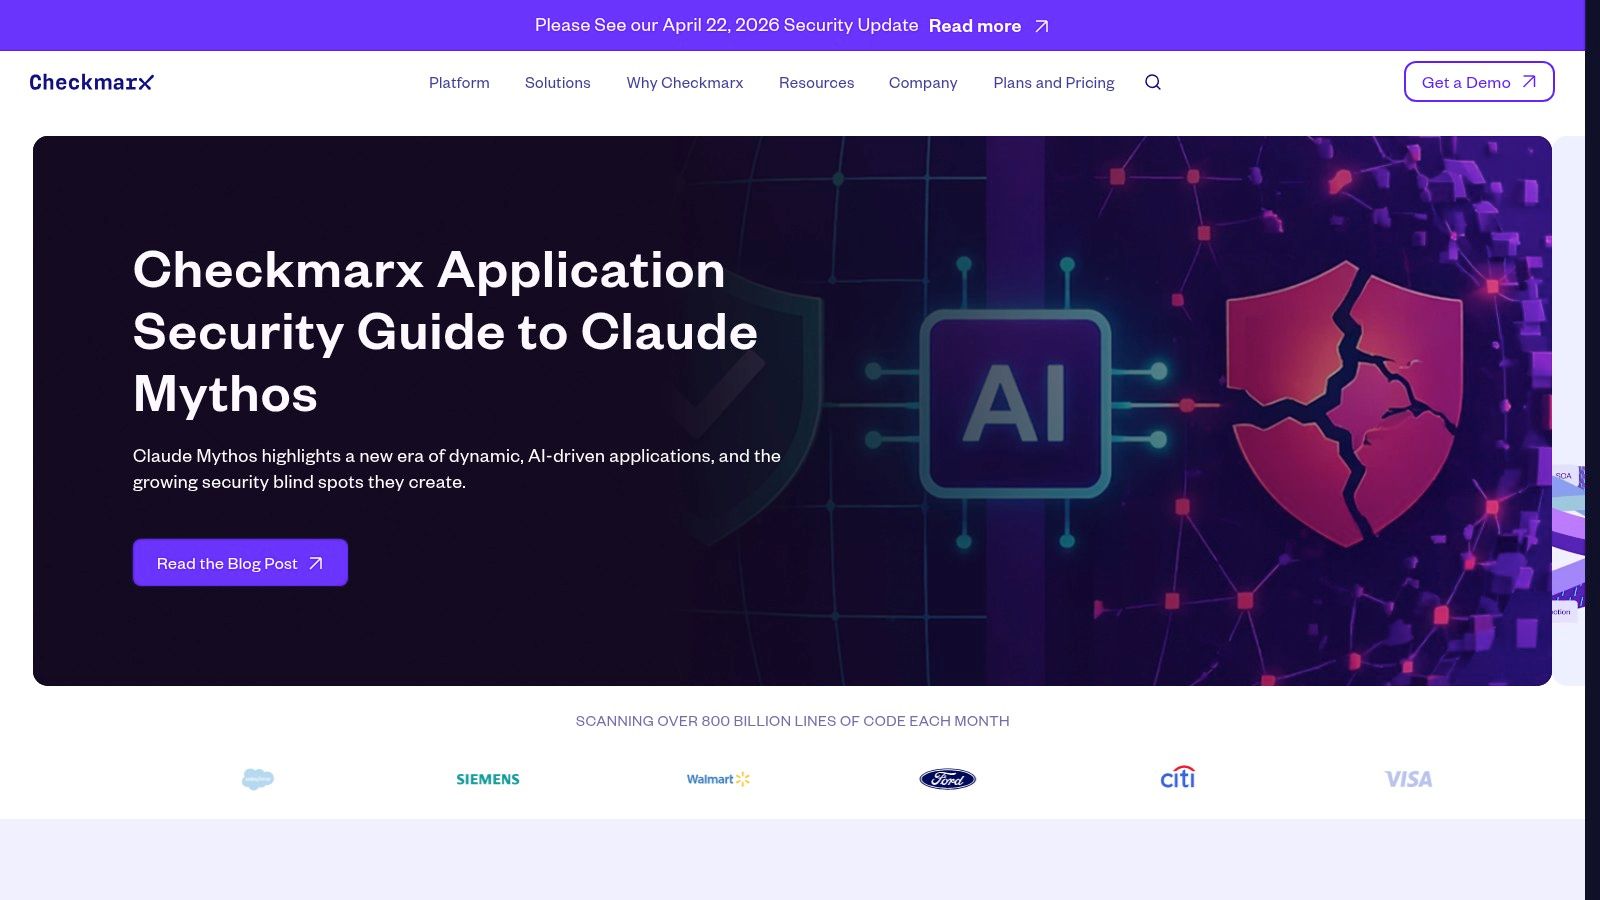Viewport: 1600px width, 900px height.
Task: Click the Visa logo
Action: pyautogui.click(x=1408, y=779)
